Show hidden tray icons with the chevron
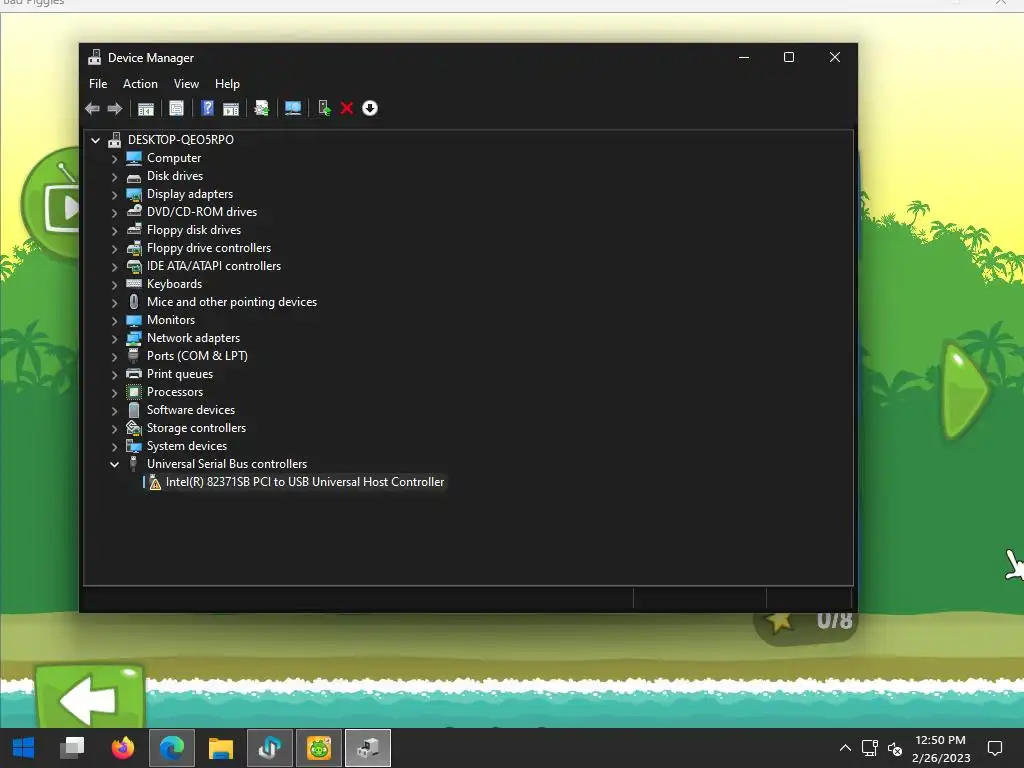Viewport: 1024px width, 768px height. click(845, 748)
